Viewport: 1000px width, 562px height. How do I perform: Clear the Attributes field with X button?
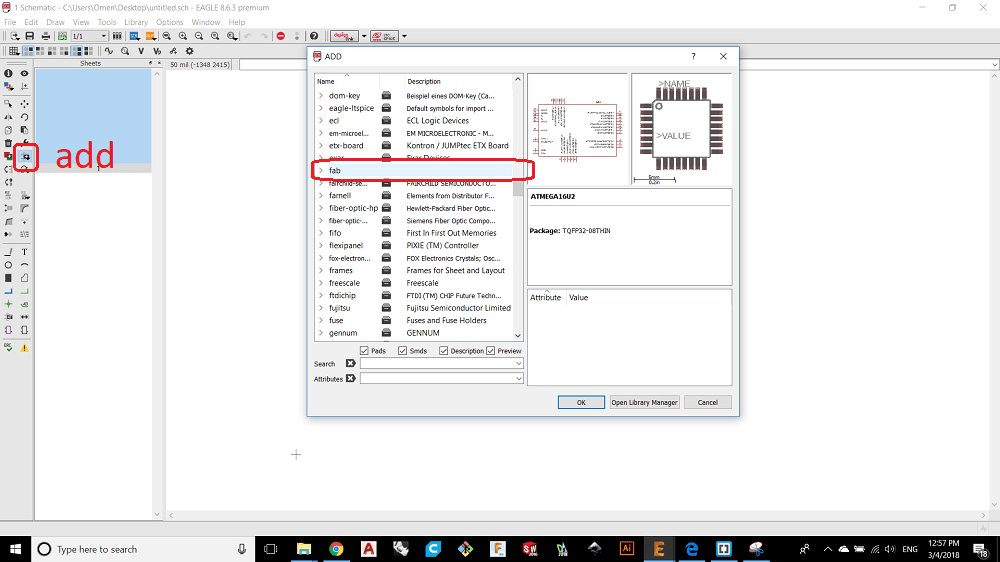pyautogui.click(x=350, y=378)
